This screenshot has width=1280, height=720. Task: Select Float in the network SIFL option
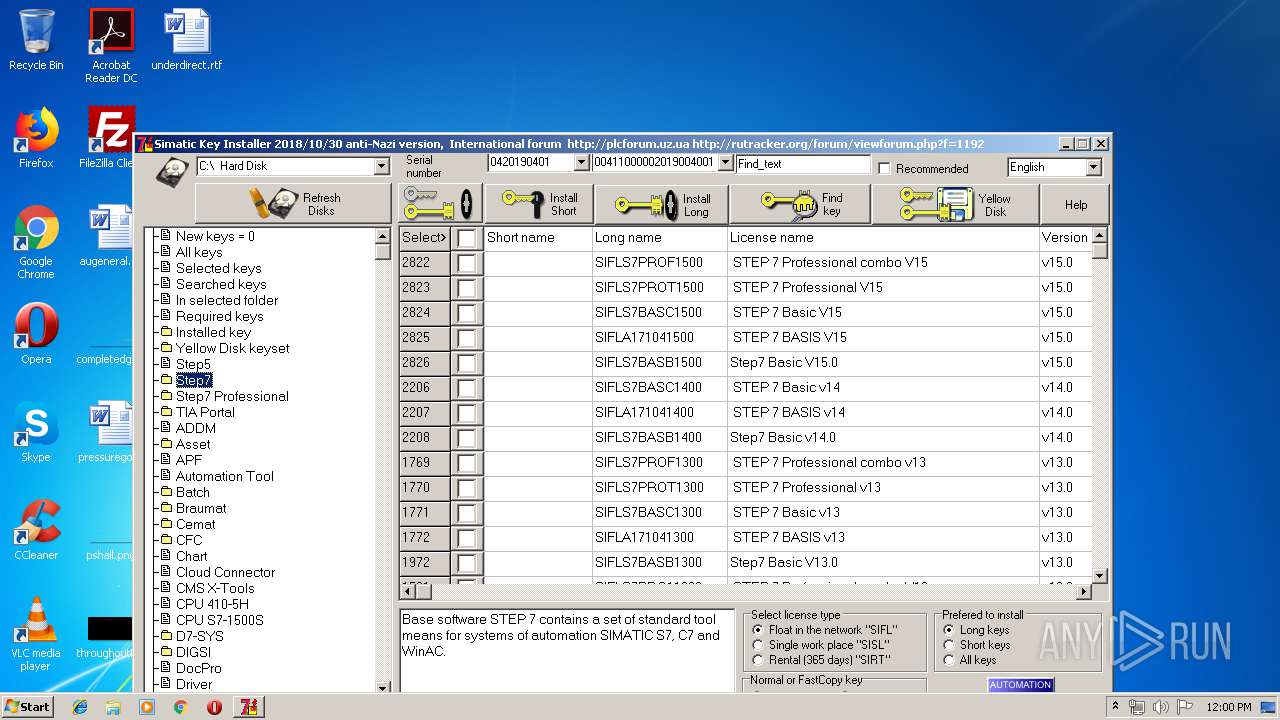(758, 630)
